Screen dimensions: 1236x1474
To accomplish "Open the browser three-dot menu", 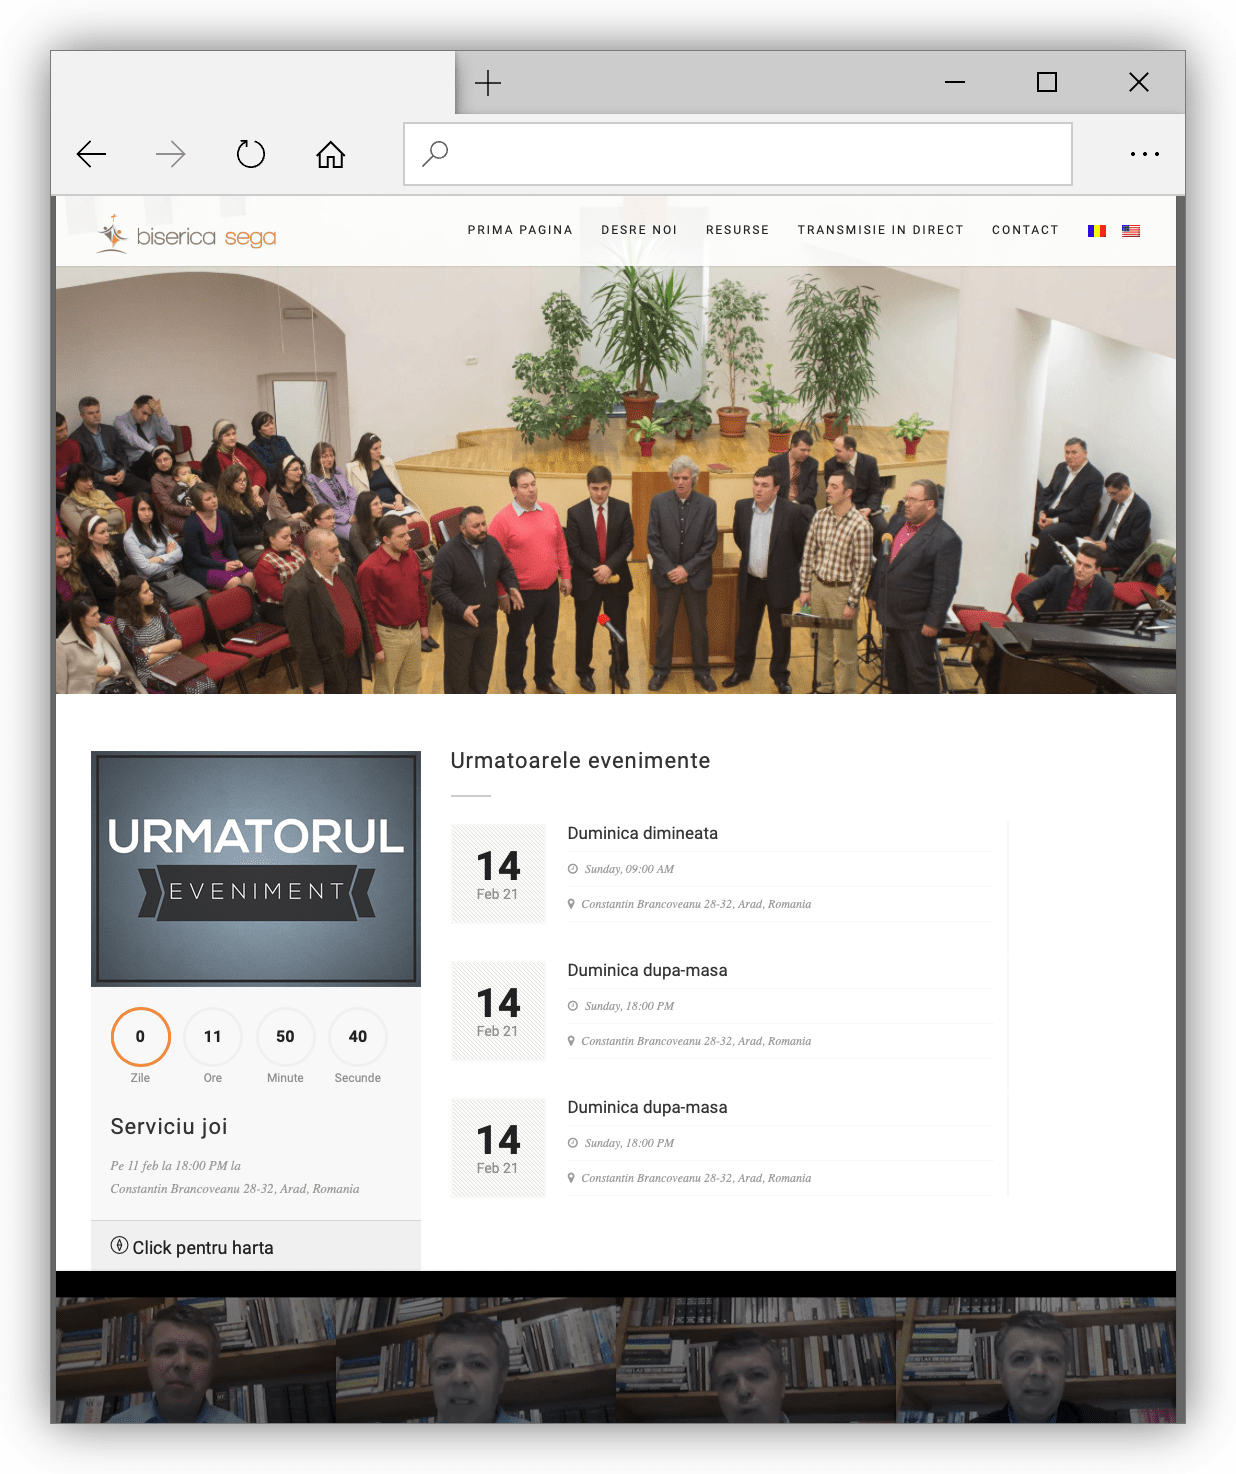I will (x=1145, y=154).
